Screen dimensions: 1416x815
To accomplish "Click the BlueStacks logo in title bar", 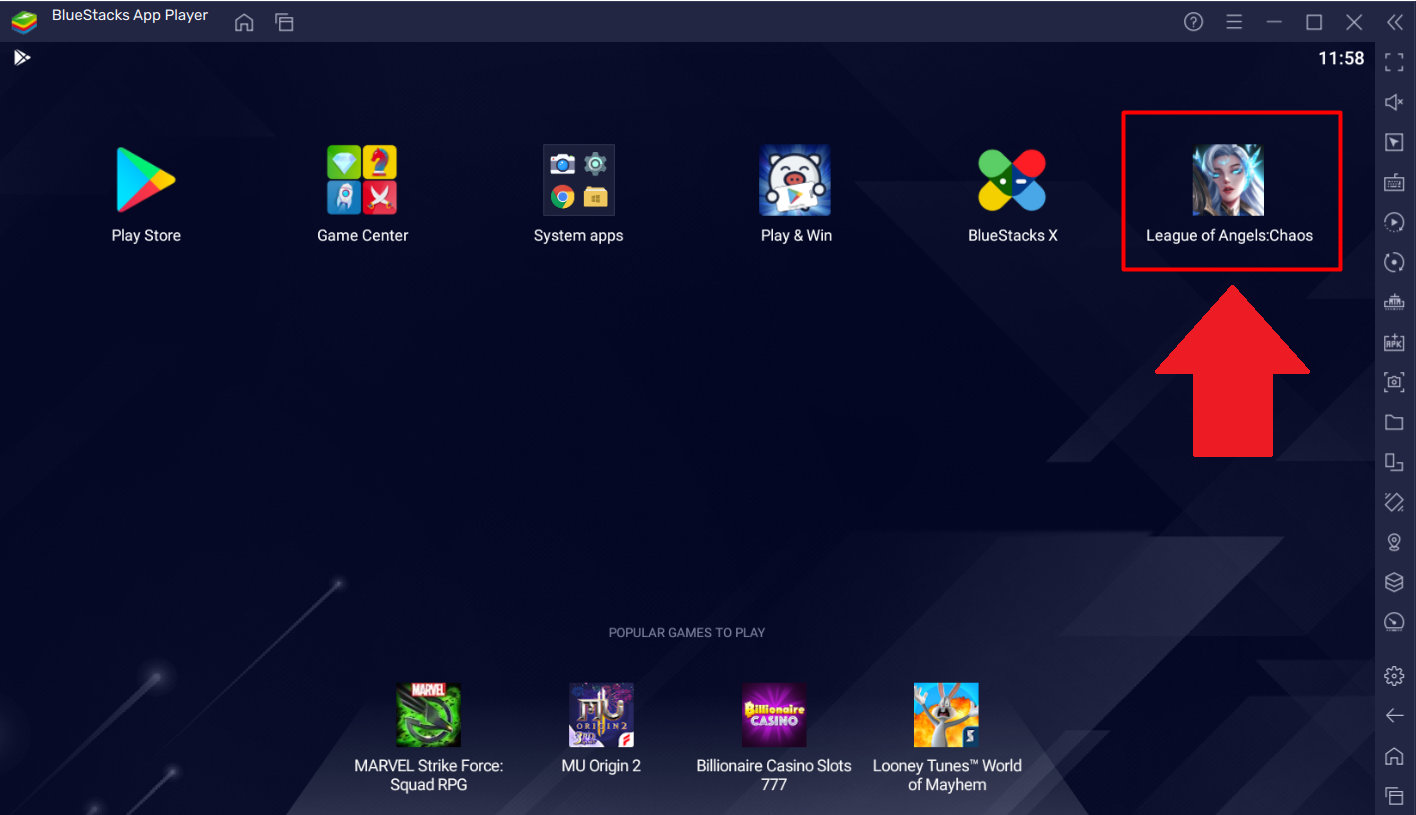I will pos(24,22).
